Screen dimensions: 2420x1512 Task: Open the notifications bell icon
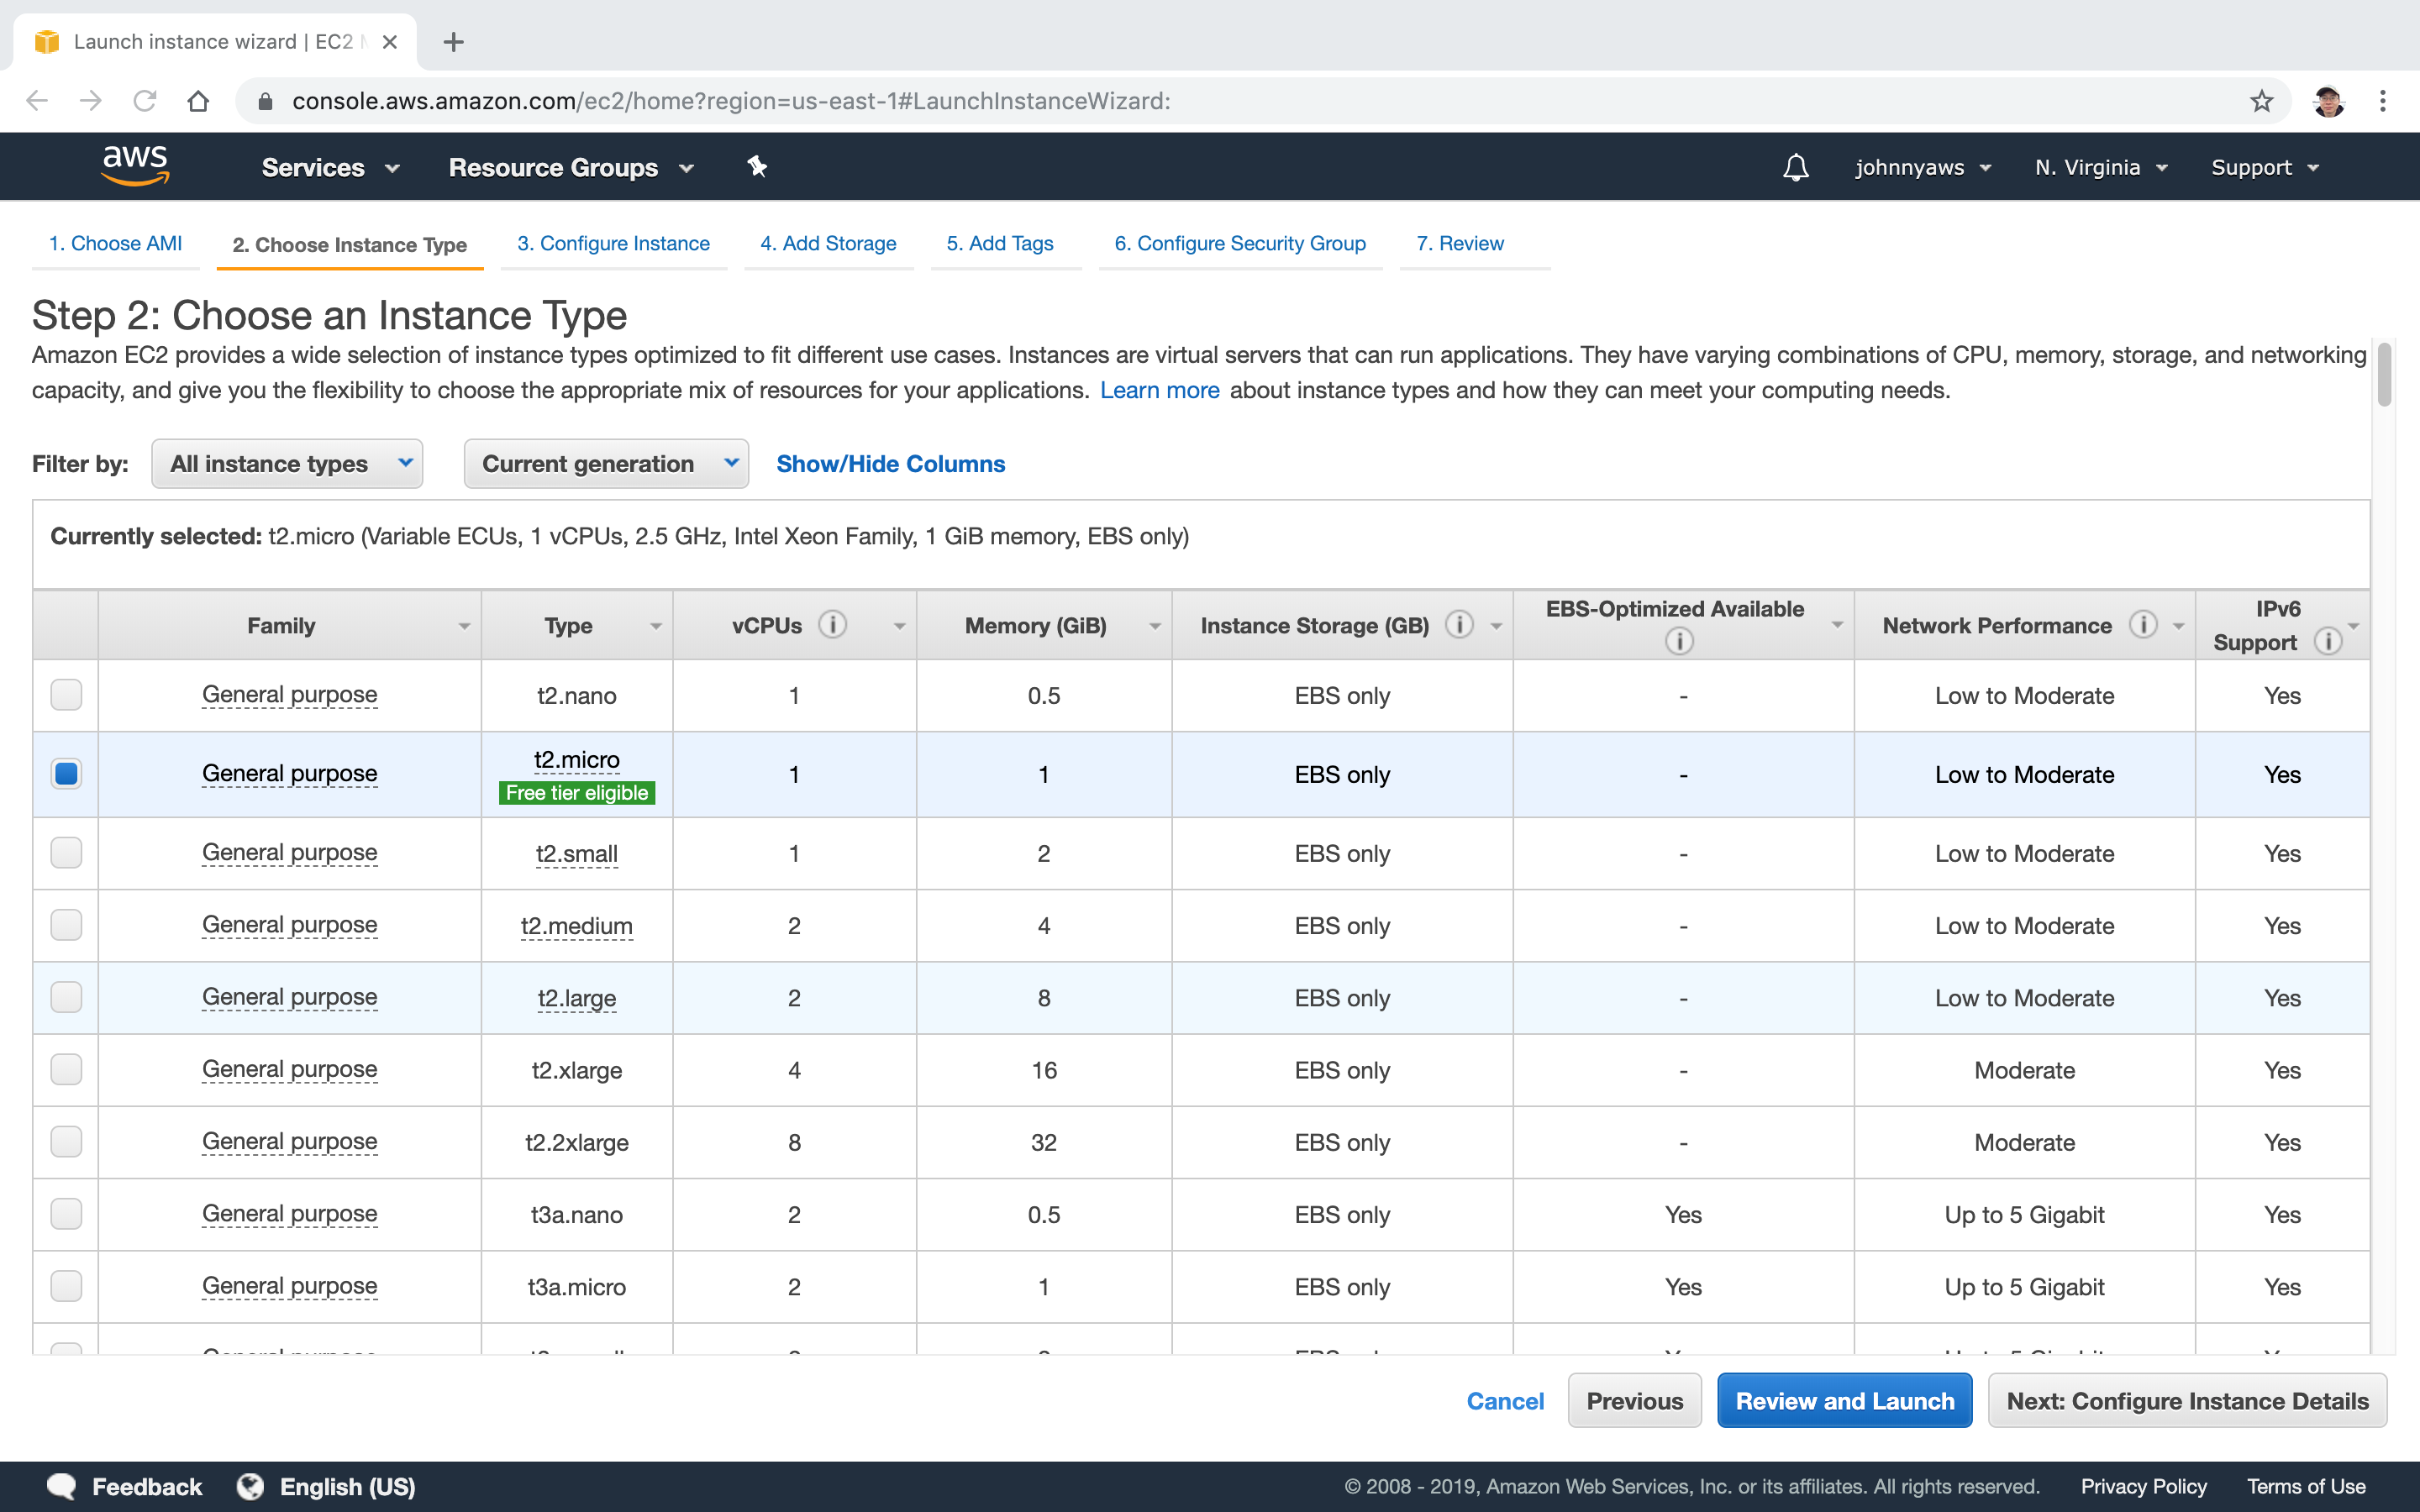click(1796, 167)
